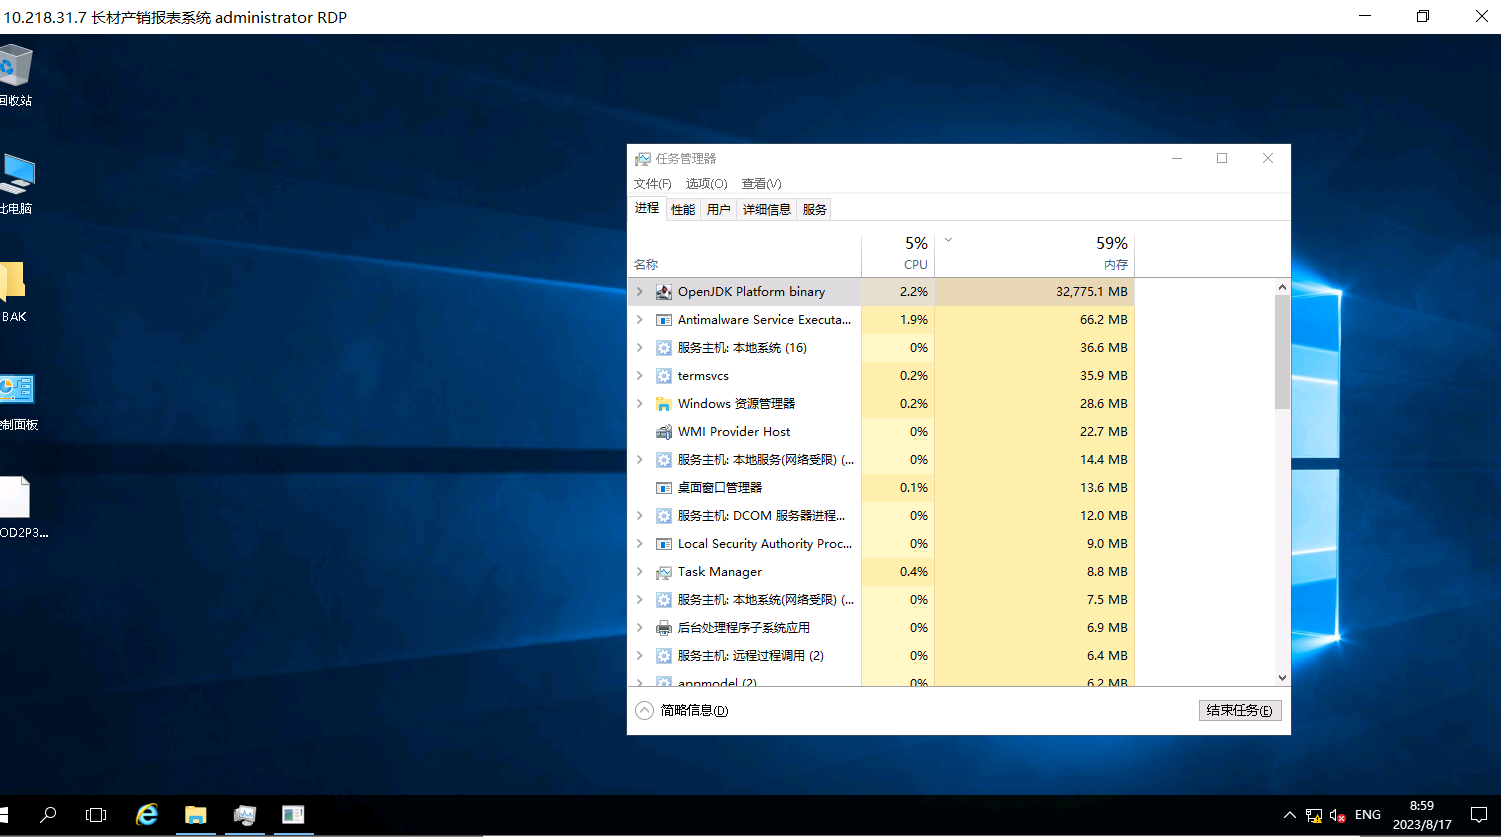Open taskbar Search magnifier icon
1501x837 pixels.
click(48, 815)
